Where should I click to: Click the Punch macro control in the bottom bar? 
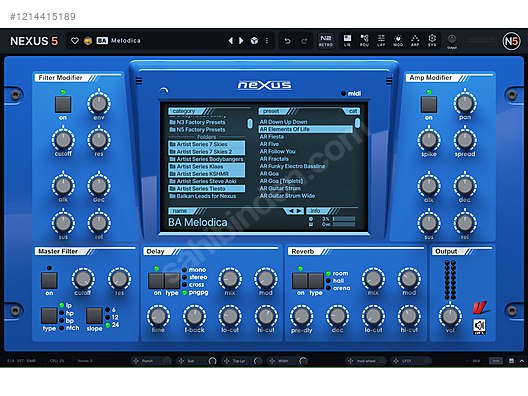pyautogui.click(x=151, y=361)
